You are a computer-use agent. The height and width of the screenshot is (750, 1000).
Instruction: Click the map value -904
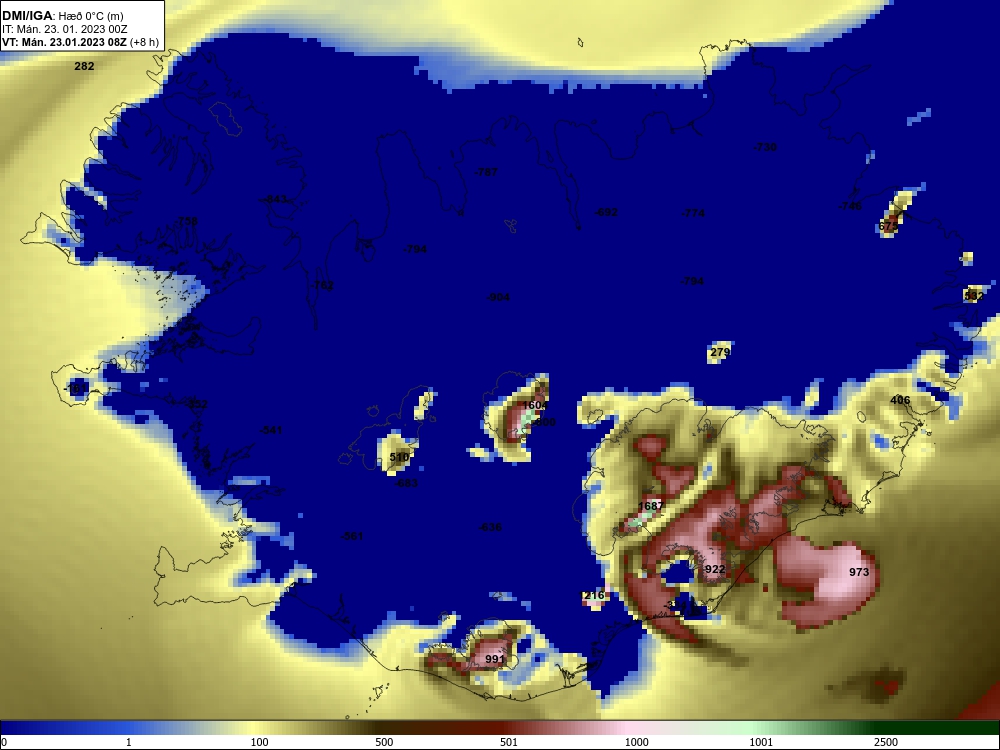tap(498, 297)
